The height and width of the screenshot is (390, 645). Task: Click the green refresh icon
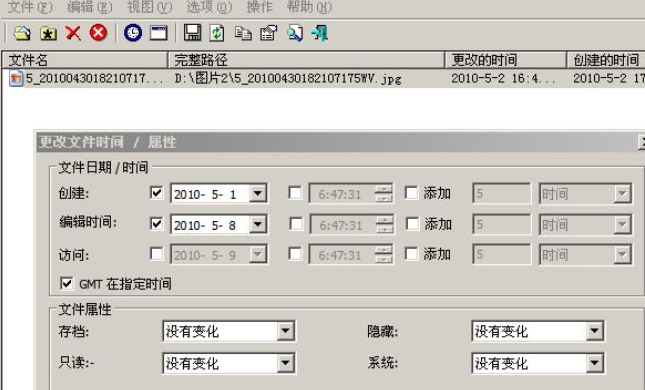217,33
